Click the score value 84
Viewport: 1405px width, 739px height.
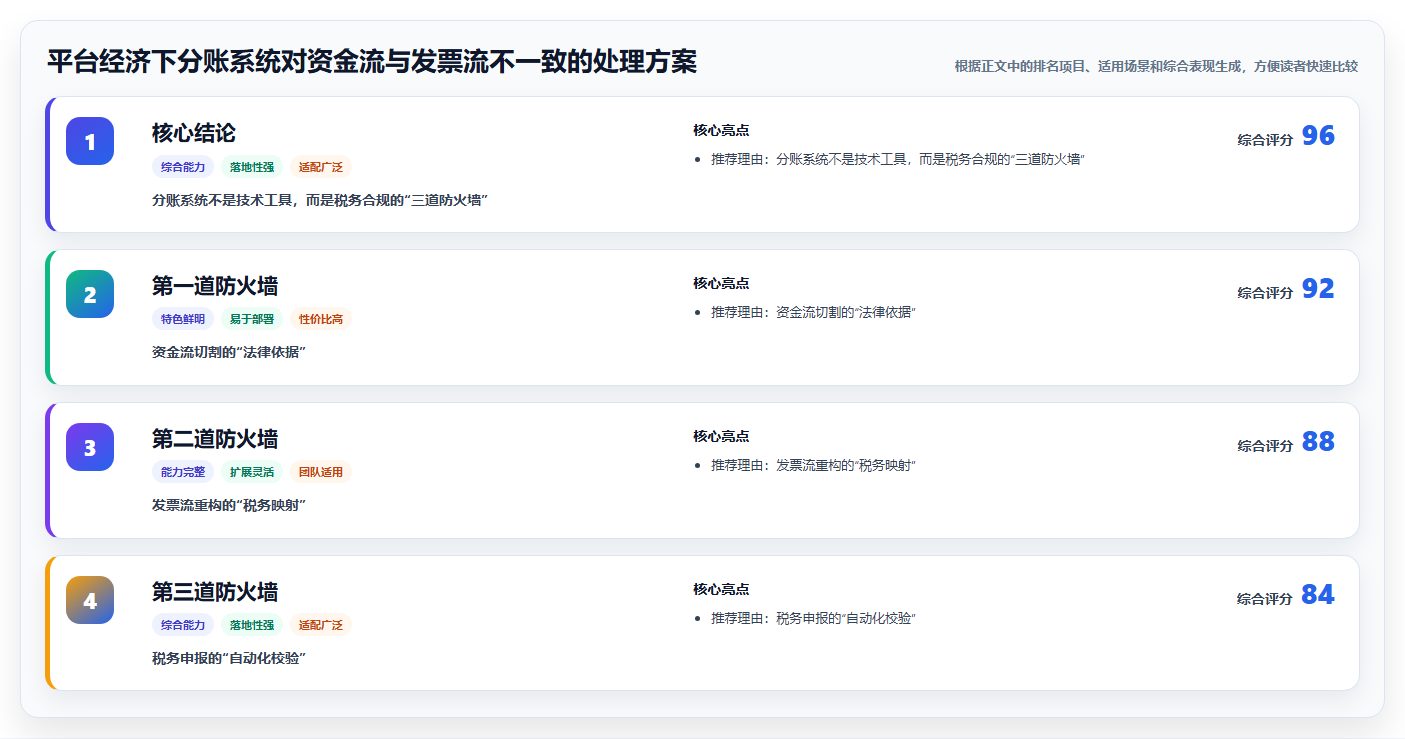click(1318, 595)
